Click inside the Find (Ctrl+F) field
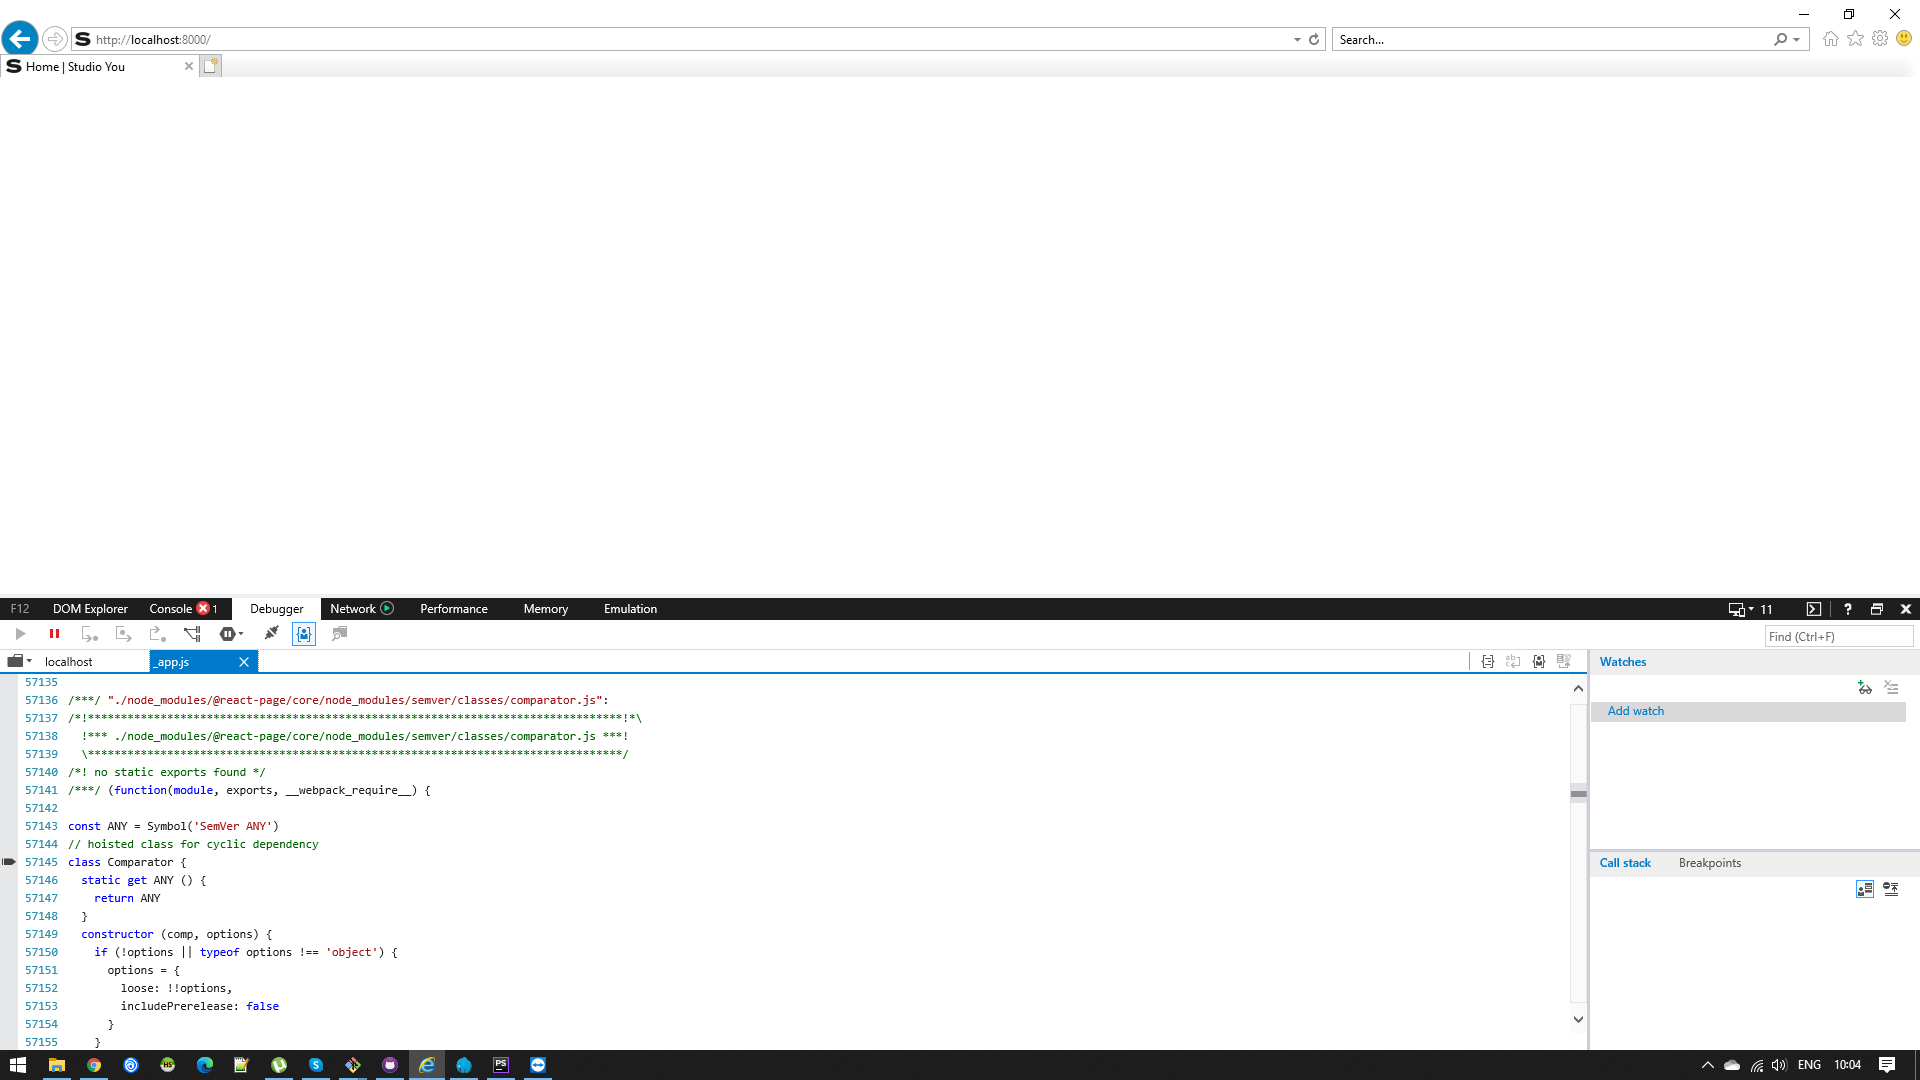 point(1838,636)
